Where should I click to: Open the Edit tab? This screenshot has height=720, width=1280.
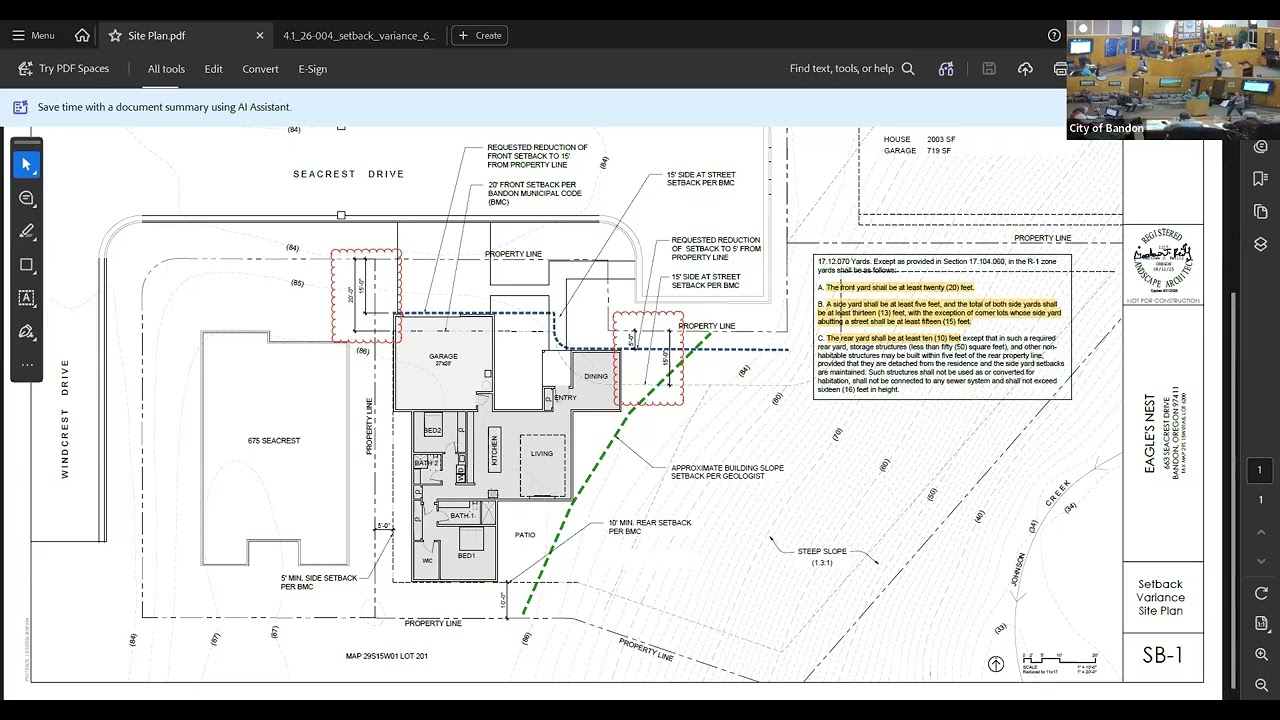click(x=214, y=69)
